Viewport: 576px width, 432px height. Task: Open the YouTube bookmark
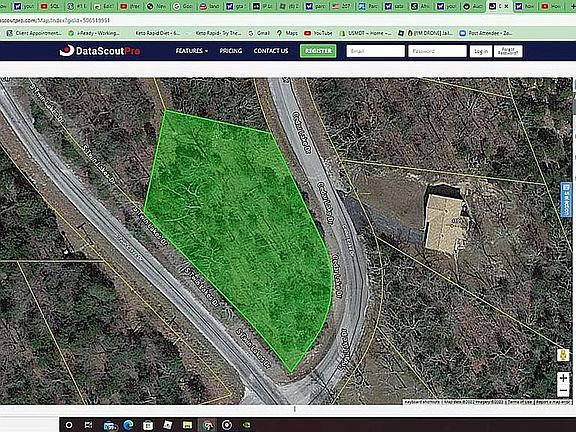point(318,33)
